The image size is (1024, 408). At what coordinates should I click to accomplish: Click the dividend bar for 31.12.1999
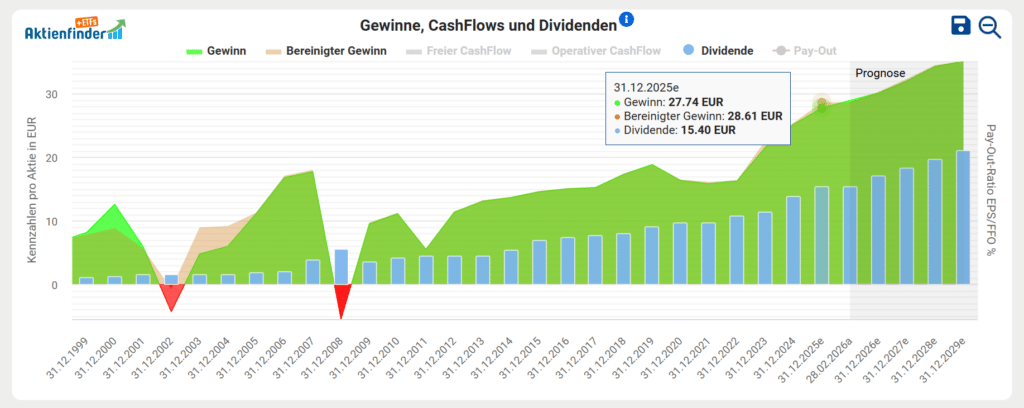(x=86, y=280)
